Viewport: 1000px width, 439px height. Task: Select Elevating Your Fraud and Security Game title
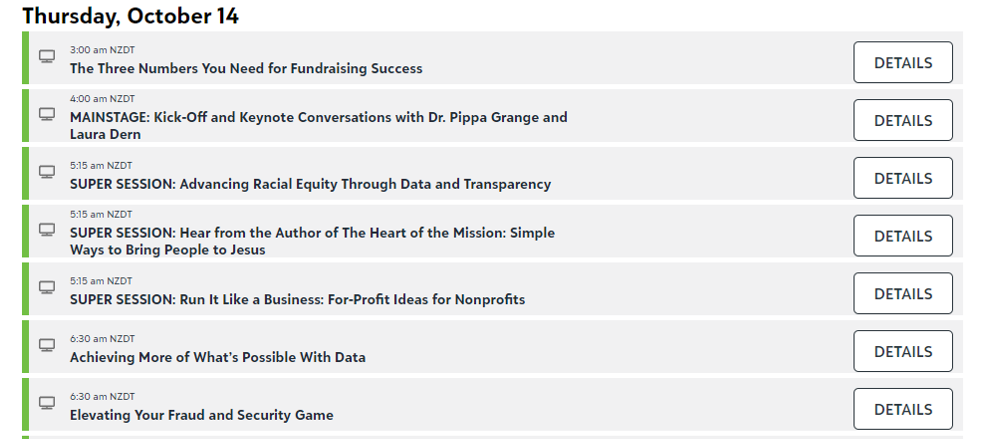point(201,415)
